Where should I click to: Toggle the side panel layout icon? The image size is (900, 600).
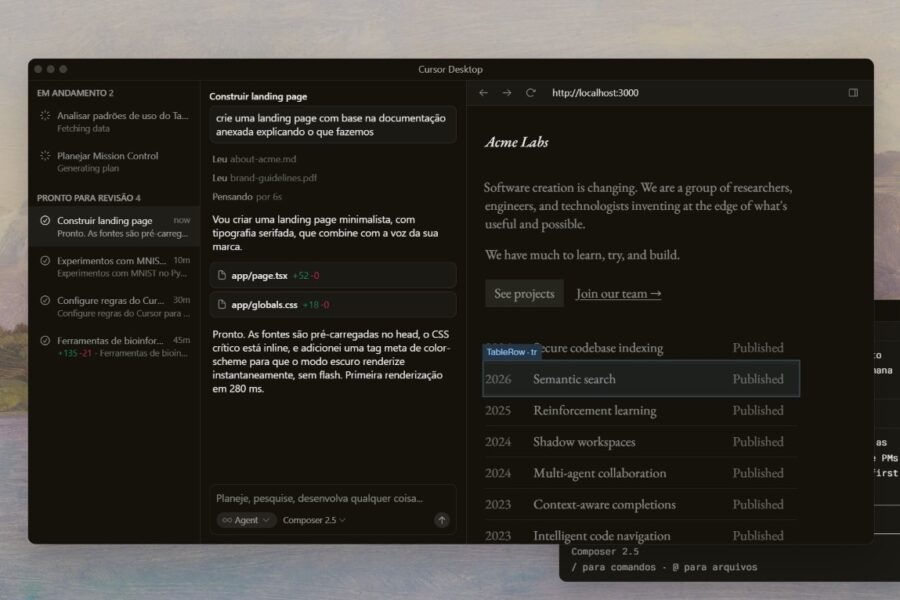coord(853,93)
